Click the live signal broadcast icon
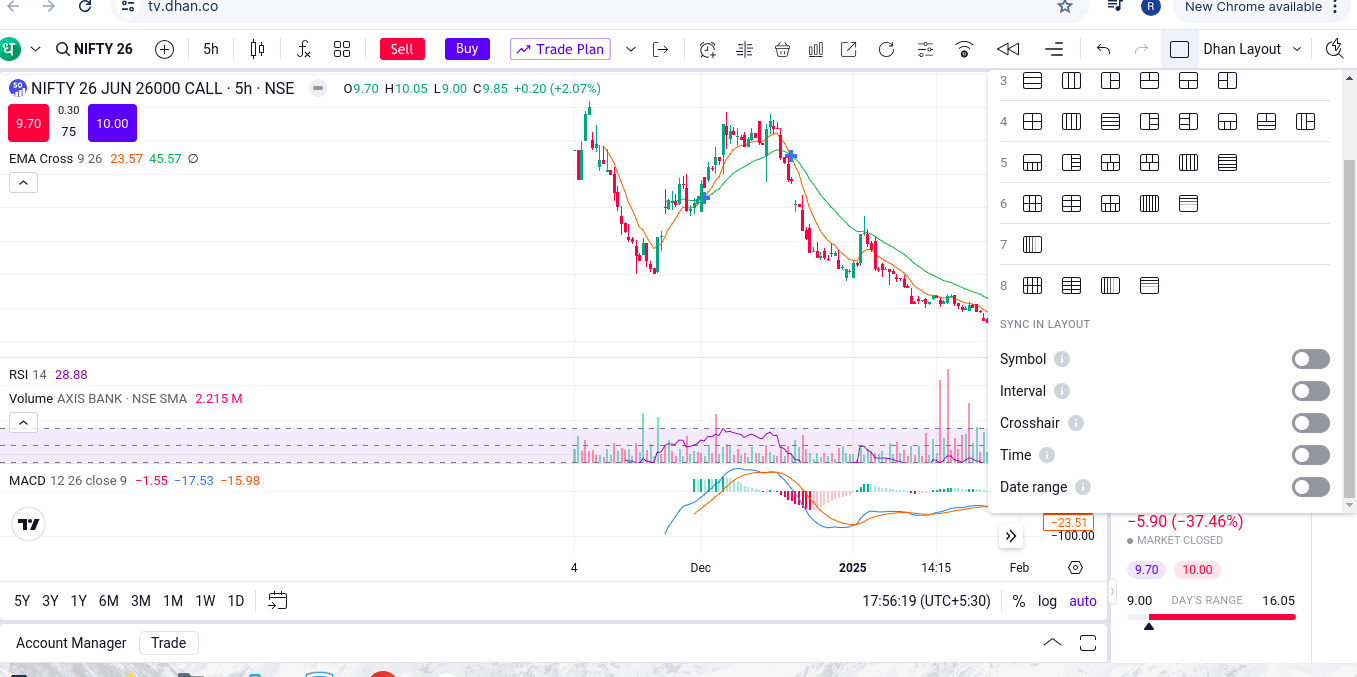Screen dimensions: 1357x677 [x=965, y=49]
